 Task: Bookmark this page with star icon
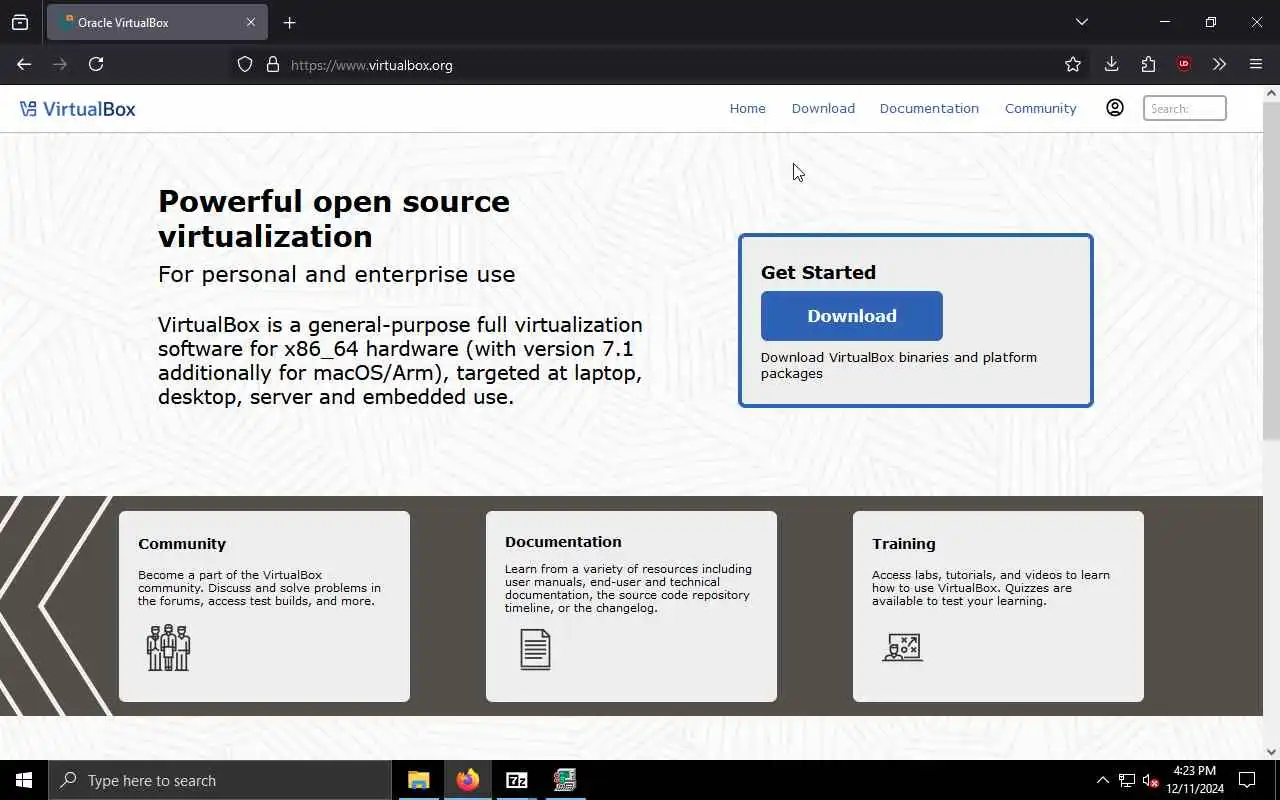coord(1073,64)
